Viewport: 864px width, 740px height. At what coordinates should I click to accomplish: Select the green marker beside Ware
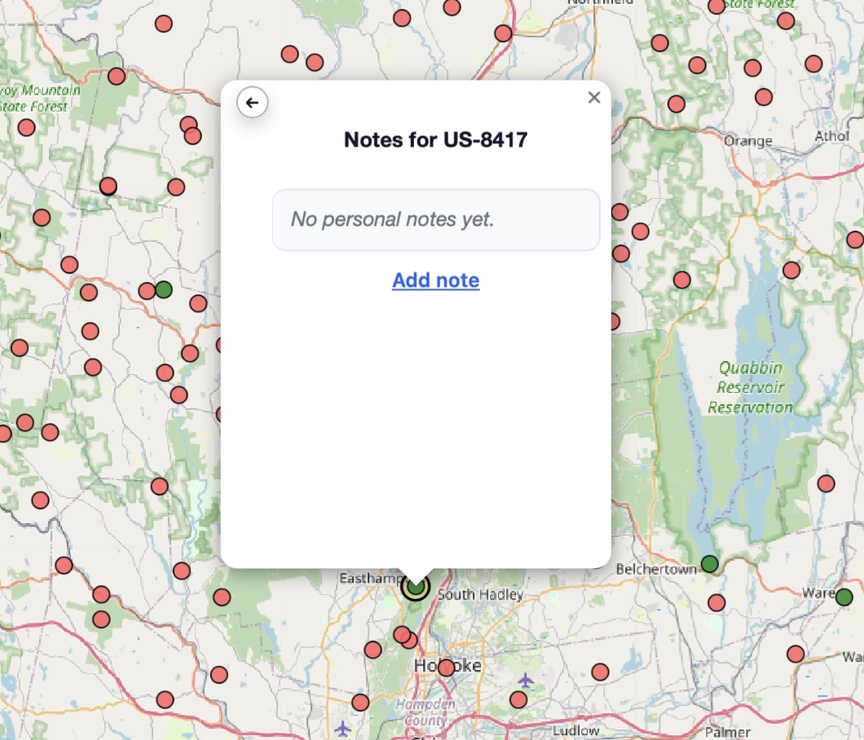tap(844, 597)
